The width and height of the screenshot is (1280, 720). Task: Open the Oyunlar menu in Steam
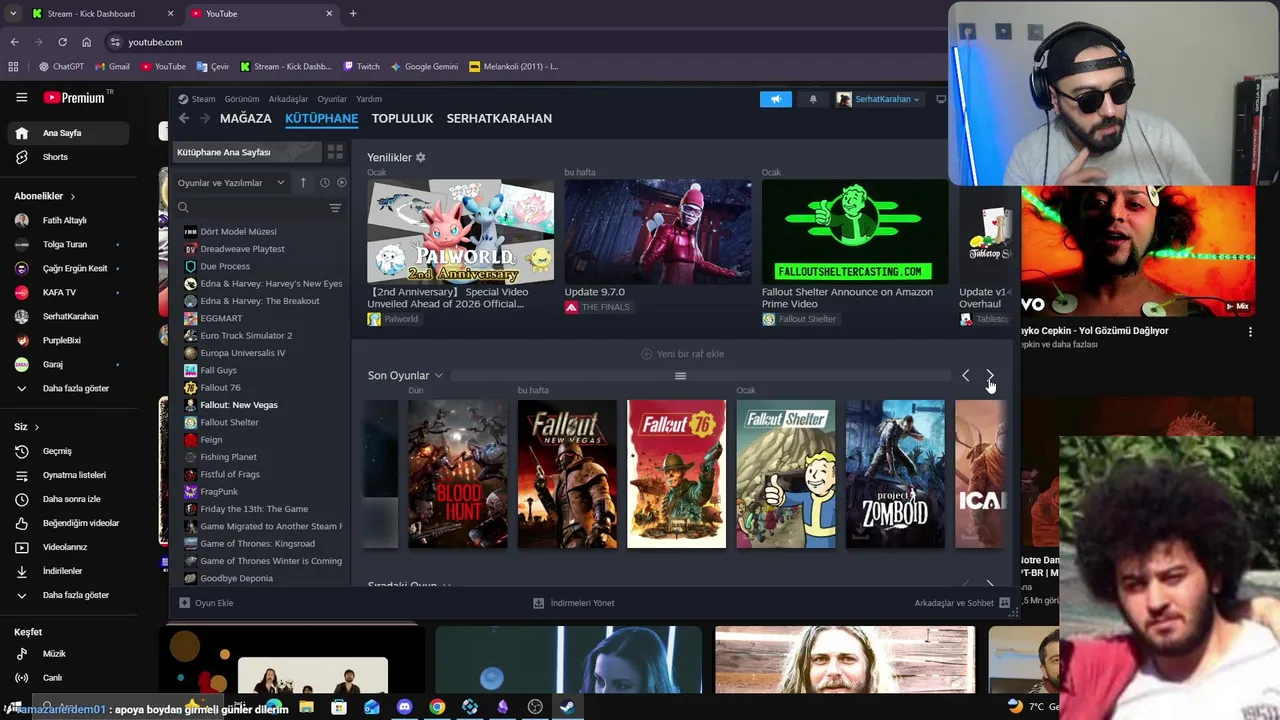tap(332, 99)
